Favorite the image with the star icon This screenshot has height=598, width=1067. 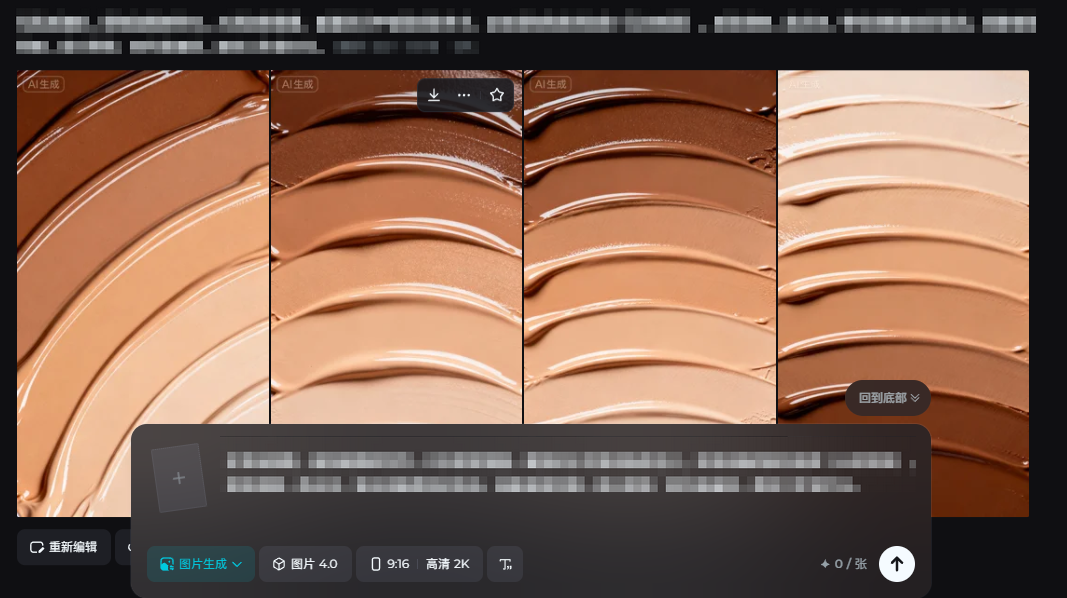(x=497, y=95)
